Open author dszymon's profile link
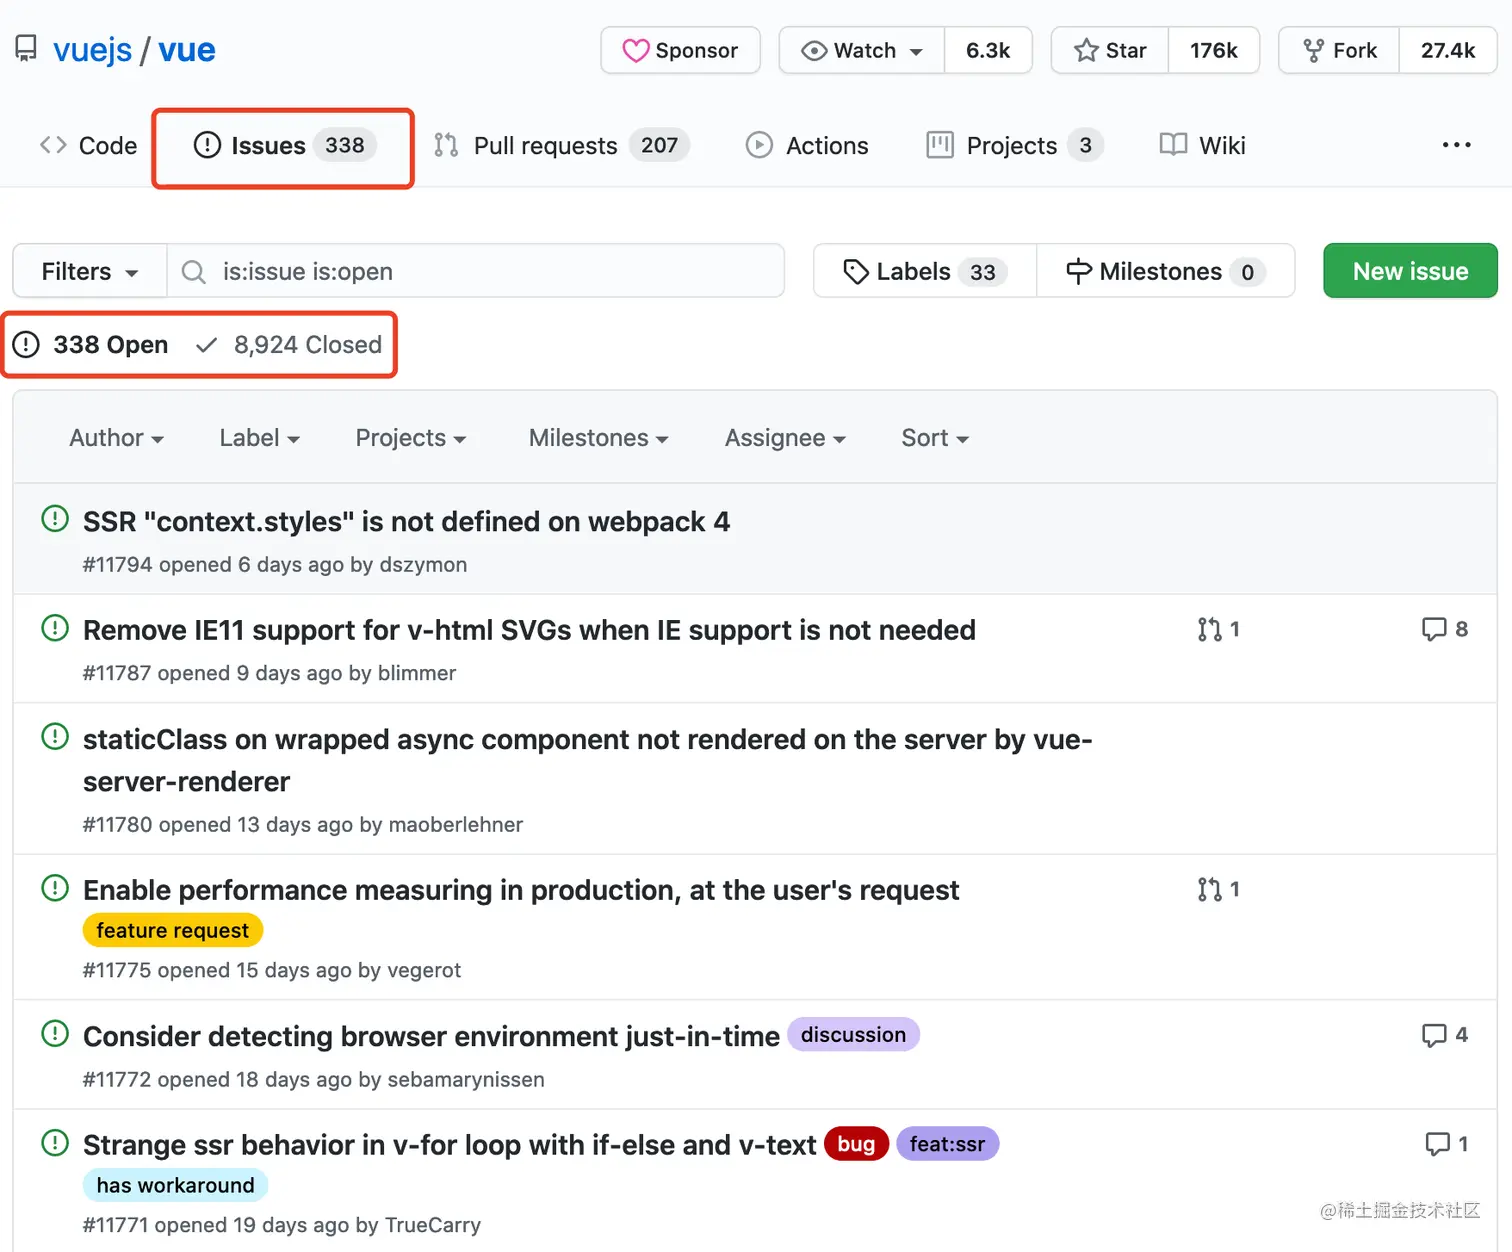The height and width of the screenshot is (1252, 1512). (x=423, y=565)
